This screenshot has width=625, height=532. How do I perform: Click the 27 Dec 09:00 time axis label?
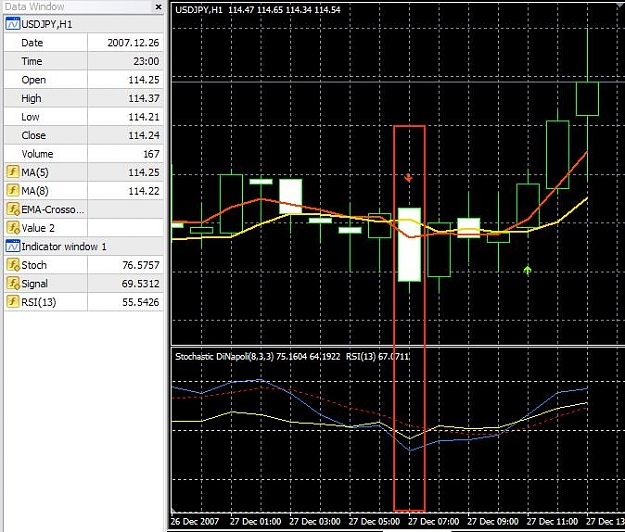point(493,521)
